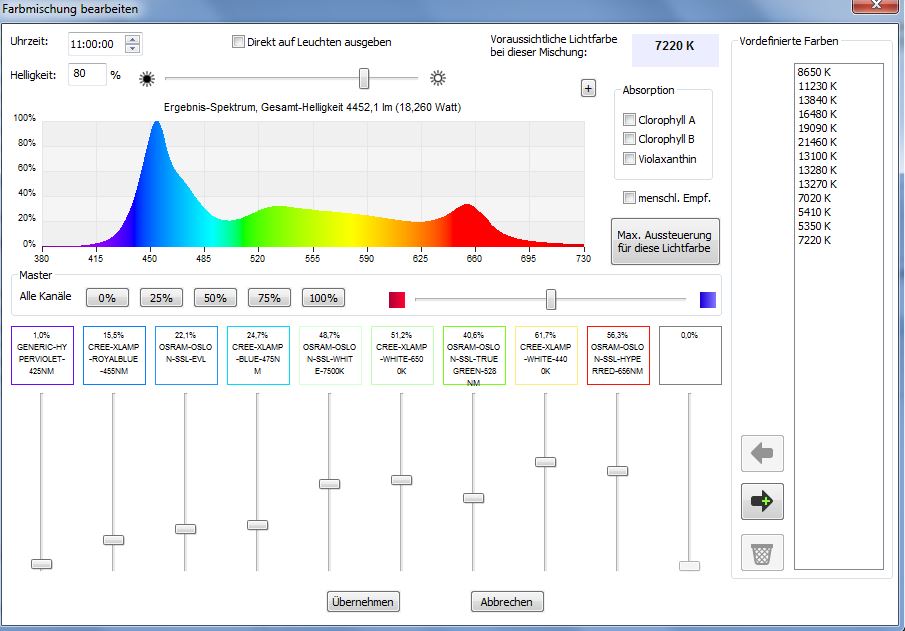Click the green plus arrow icon
Screen dimensions: 905x631
pos(761,502)
